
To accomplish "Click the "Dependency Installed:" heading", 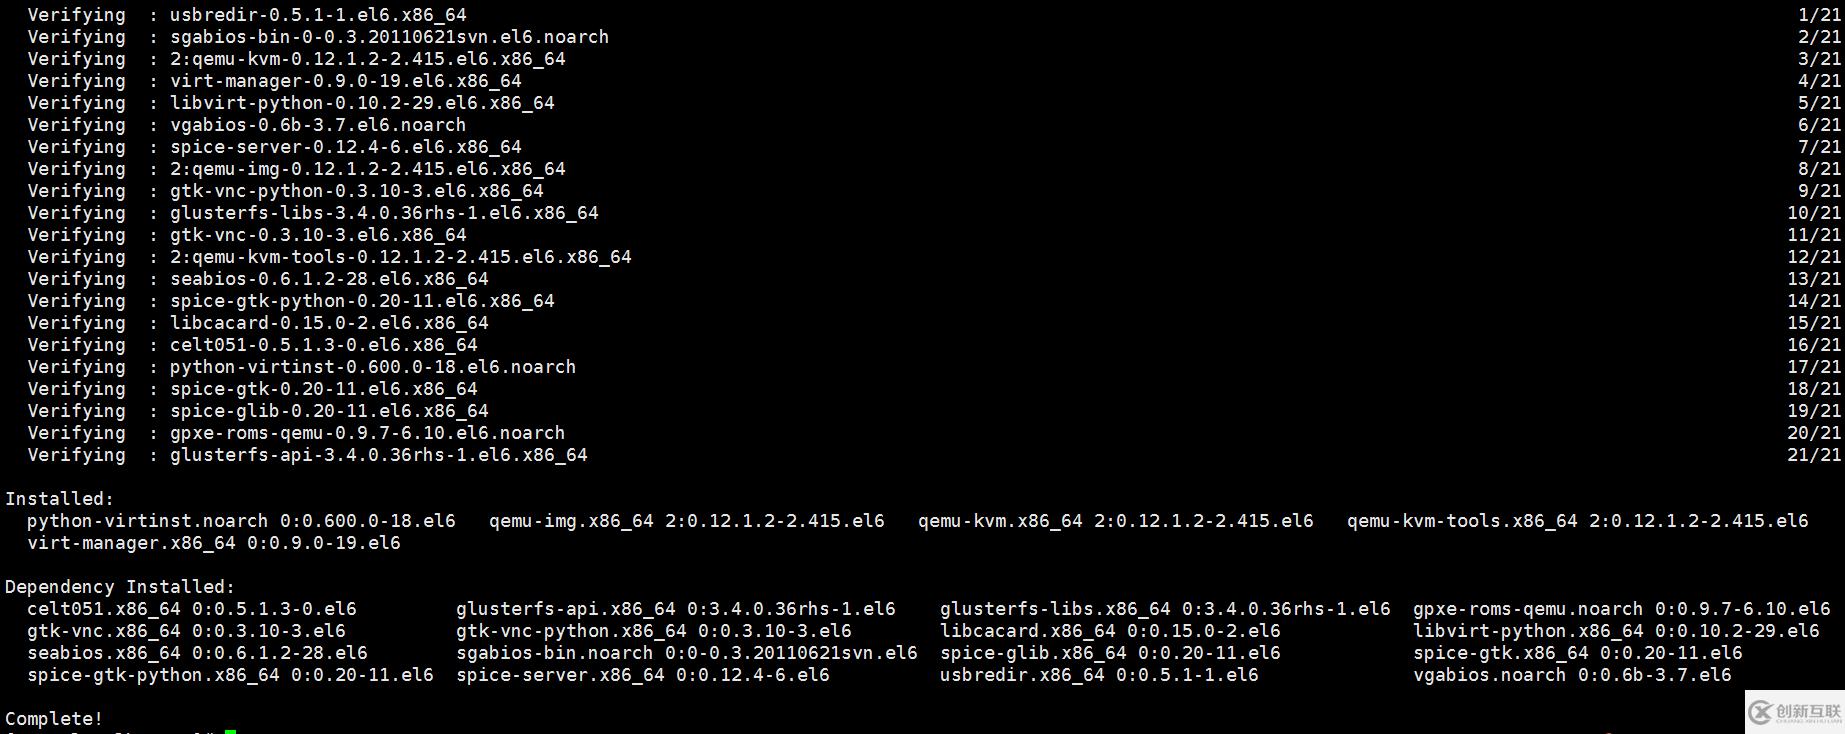I will pos(120,586).
